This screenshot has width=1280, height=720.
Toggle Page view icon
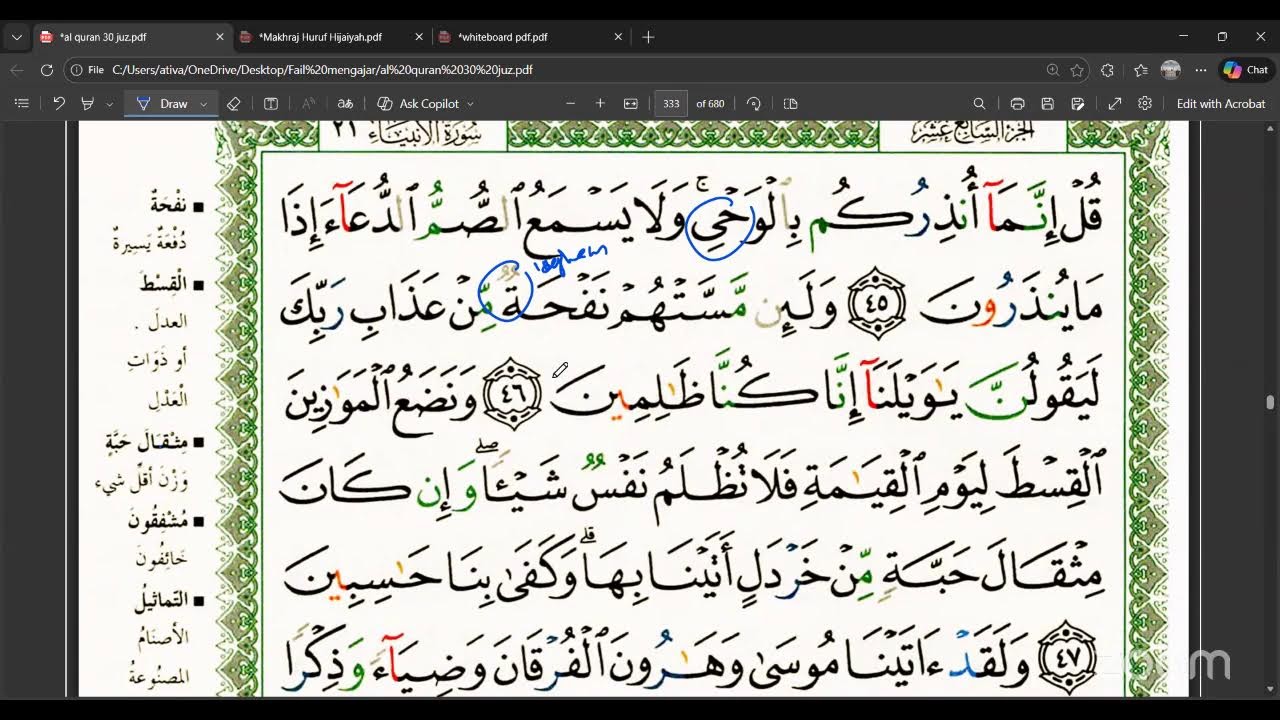790,103
